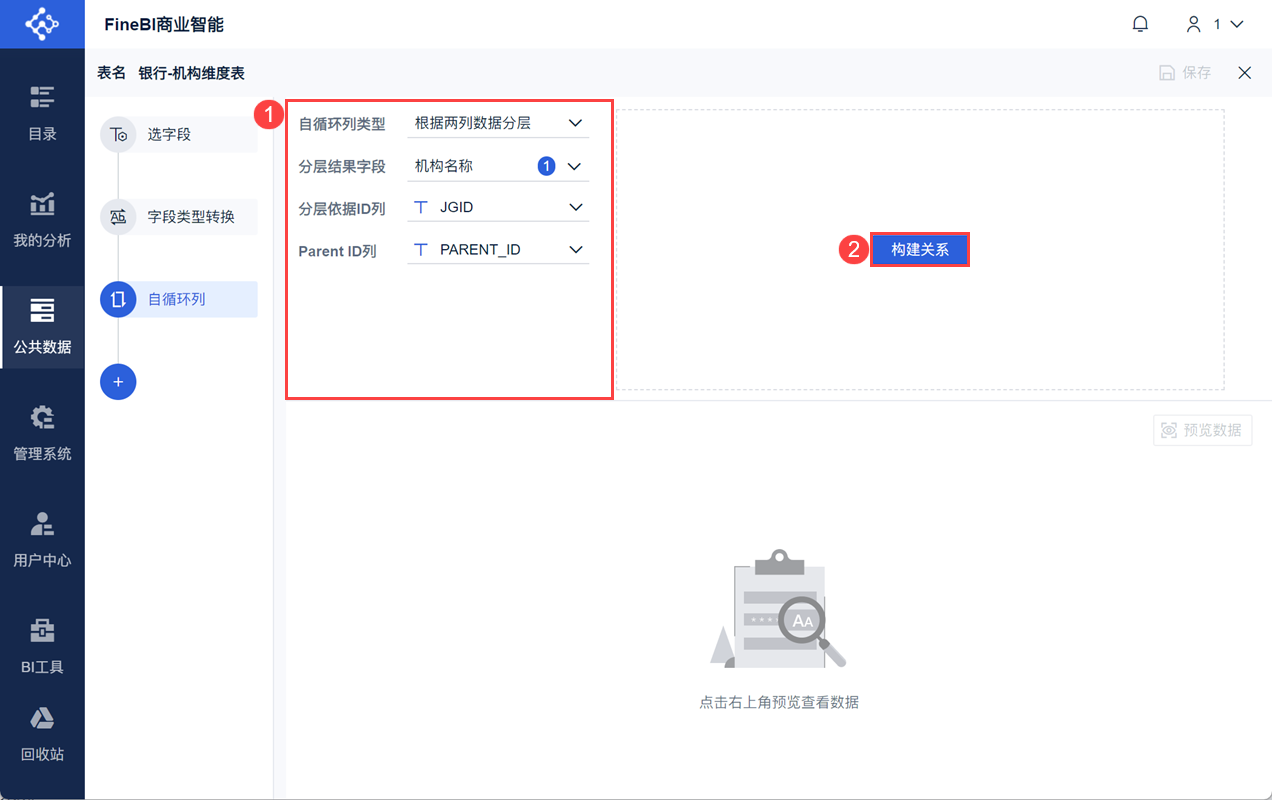
Task: Click 点击右上角预览查看数据 hint text
Action: (x=779, y=702)
